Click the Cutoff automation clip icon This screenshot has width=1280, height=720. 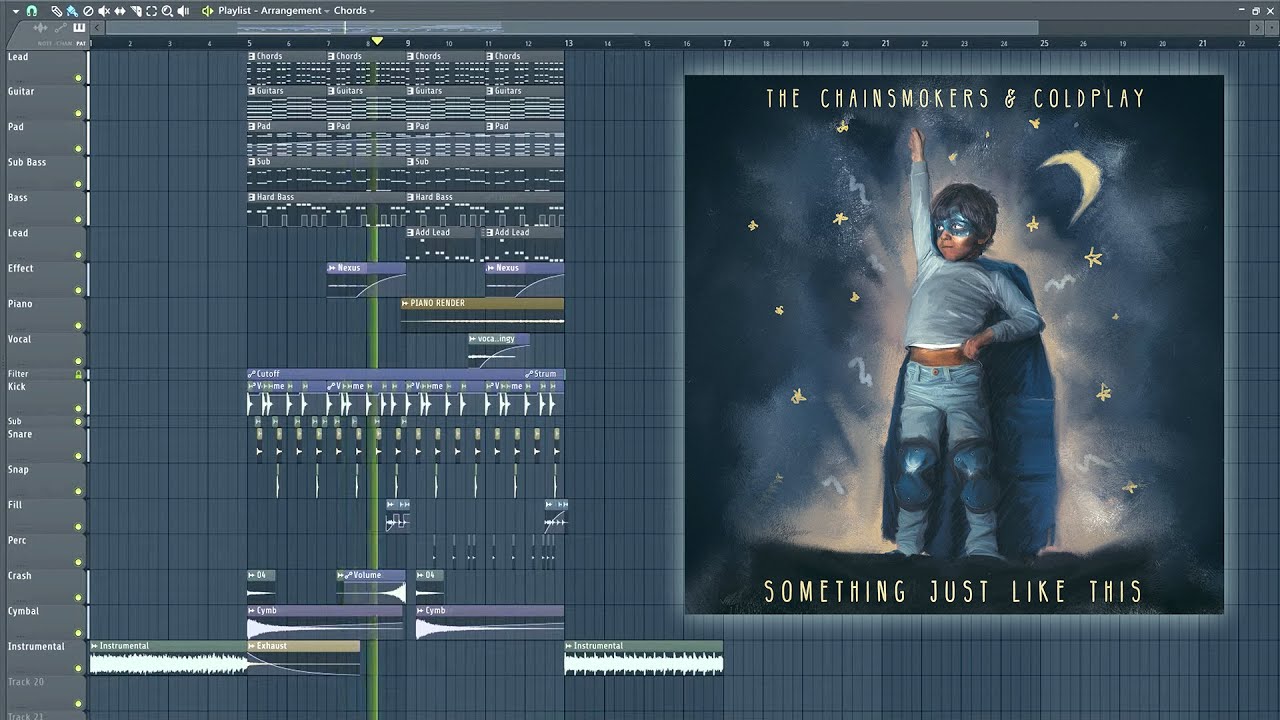click(x=252, y=374)
